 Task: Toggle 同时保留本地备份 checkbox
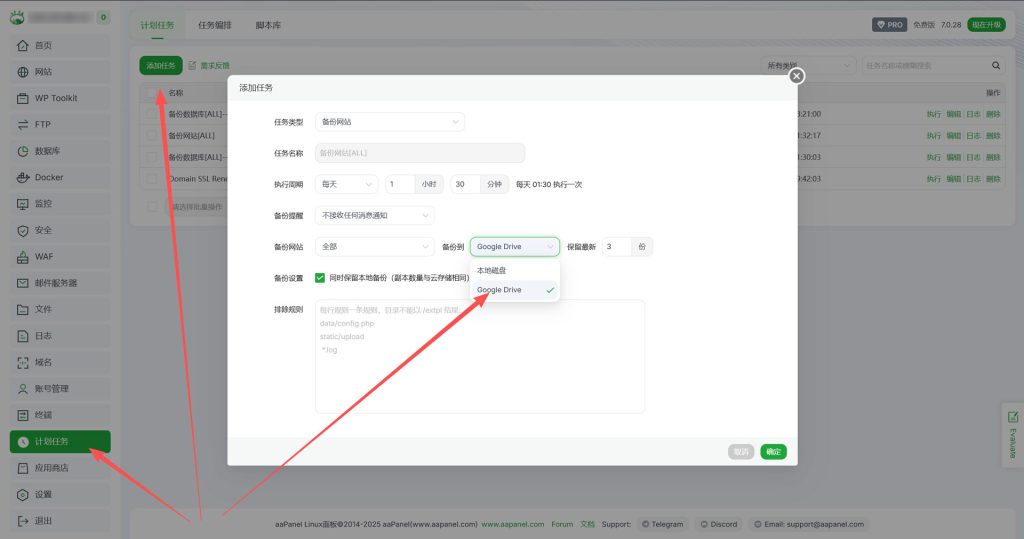tap(320, 278)
